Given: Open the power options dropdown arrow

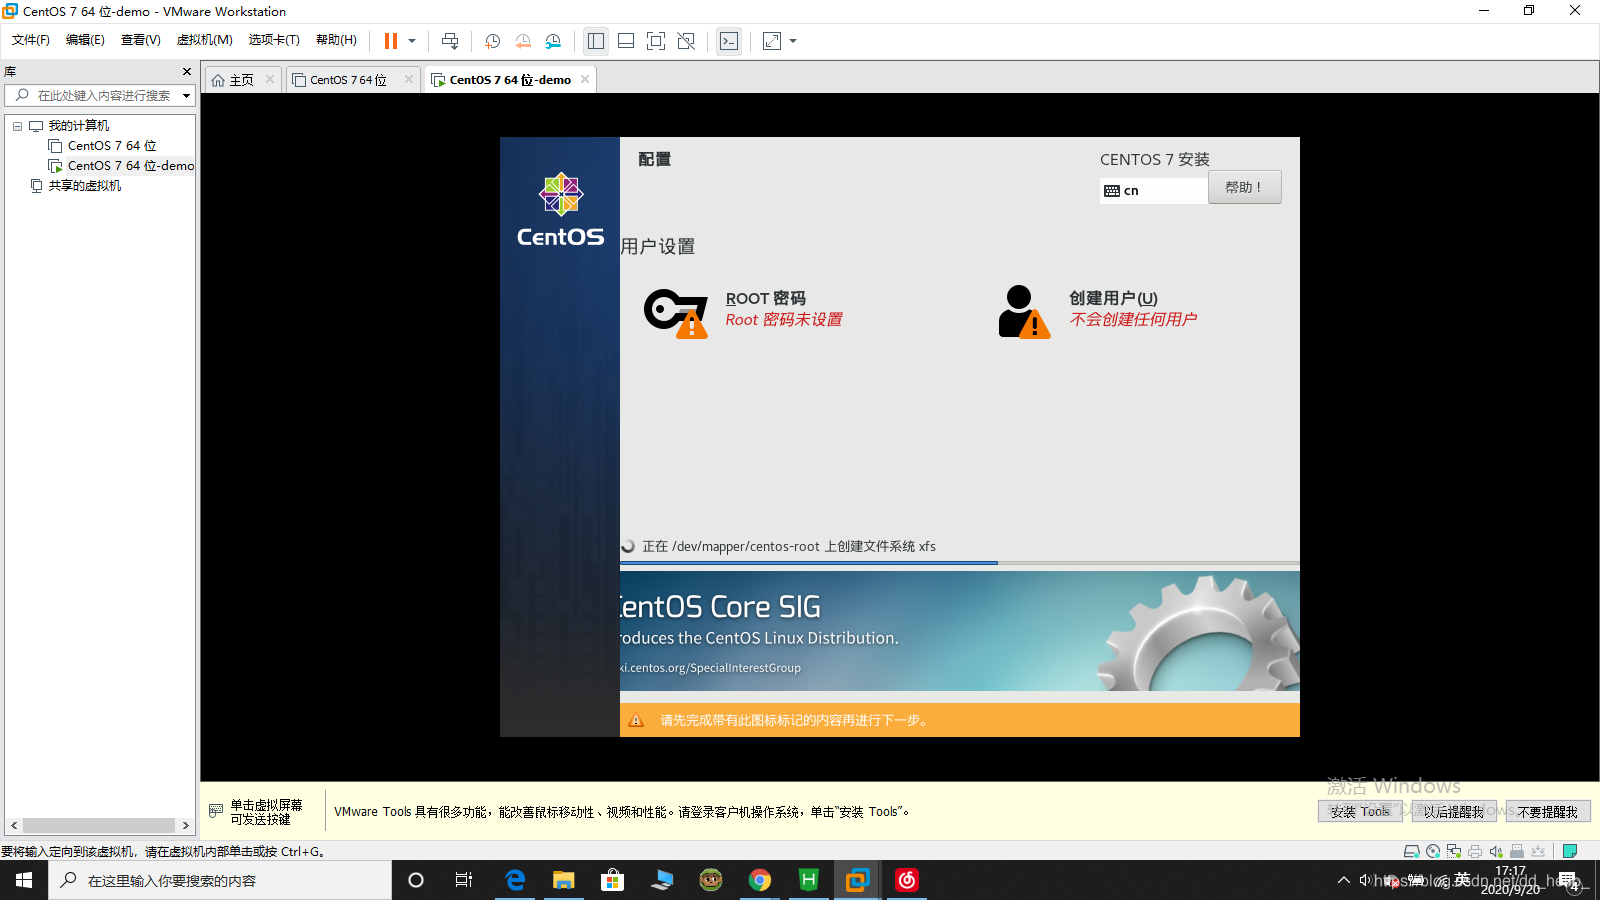Looking at the screenshot, I should click(x=412, y=41).
